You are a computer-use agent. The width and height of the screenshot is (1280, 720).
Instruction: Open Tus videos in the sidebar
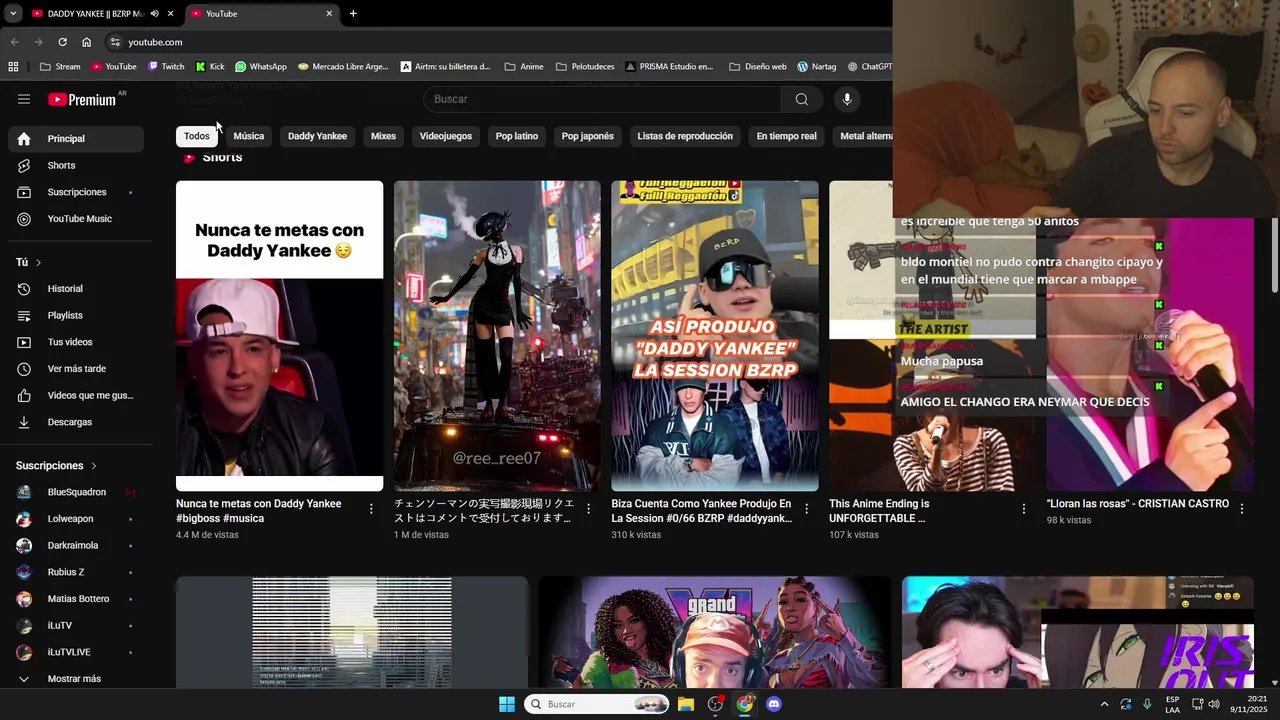[x=76, y=342]
